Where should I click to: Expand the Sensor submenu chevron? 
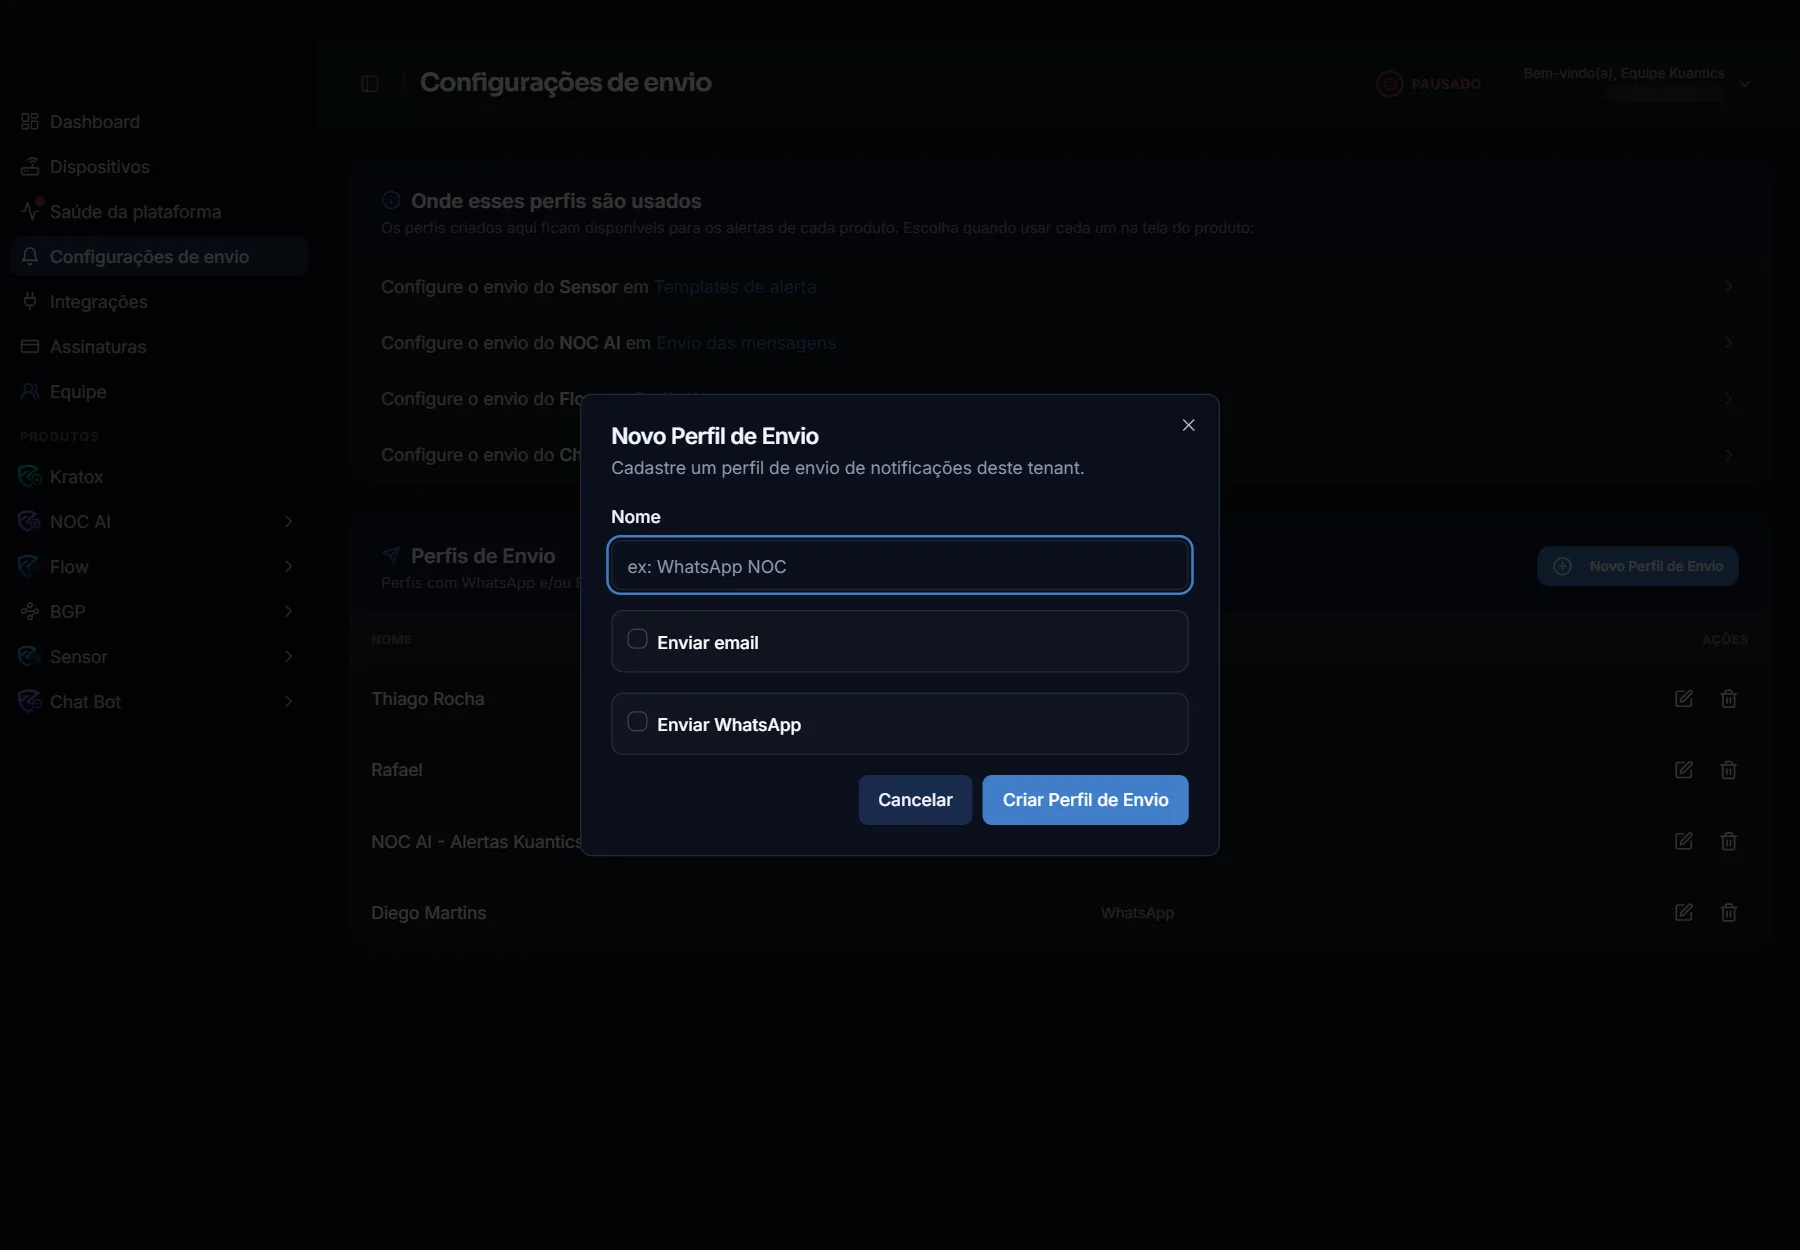(x=288, y=656)
